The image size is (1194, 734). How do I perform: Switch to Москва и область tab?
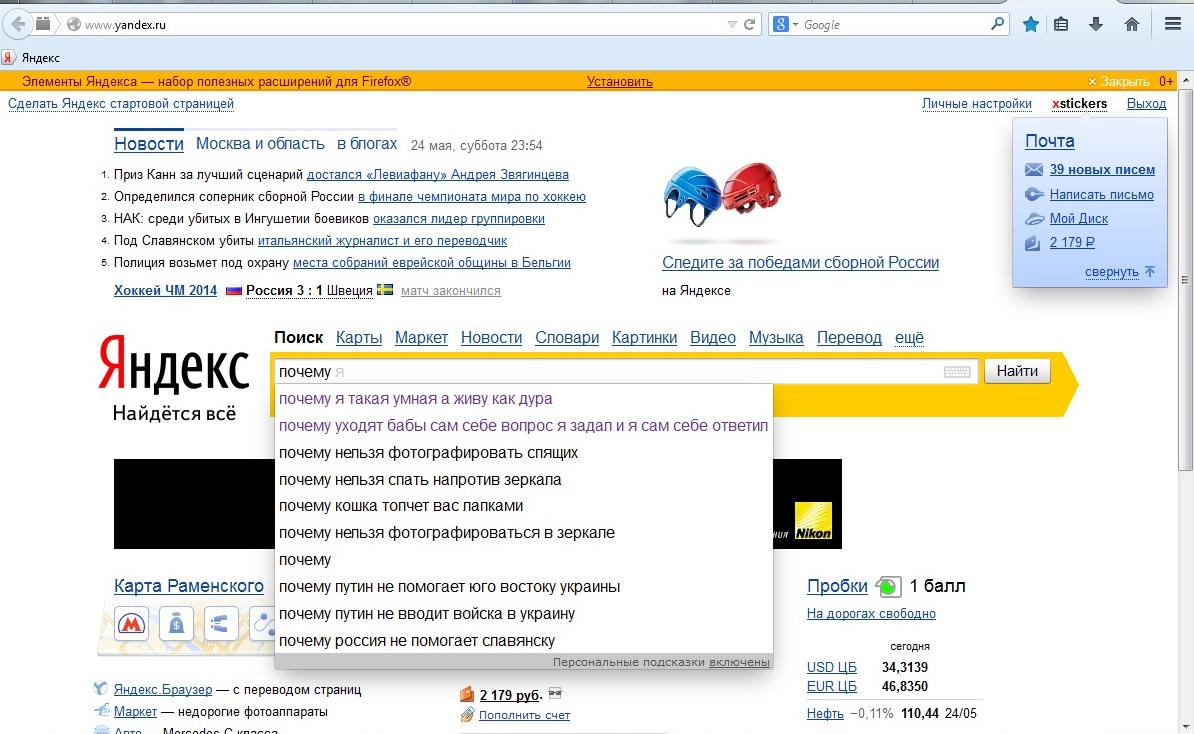click(260, 144)
